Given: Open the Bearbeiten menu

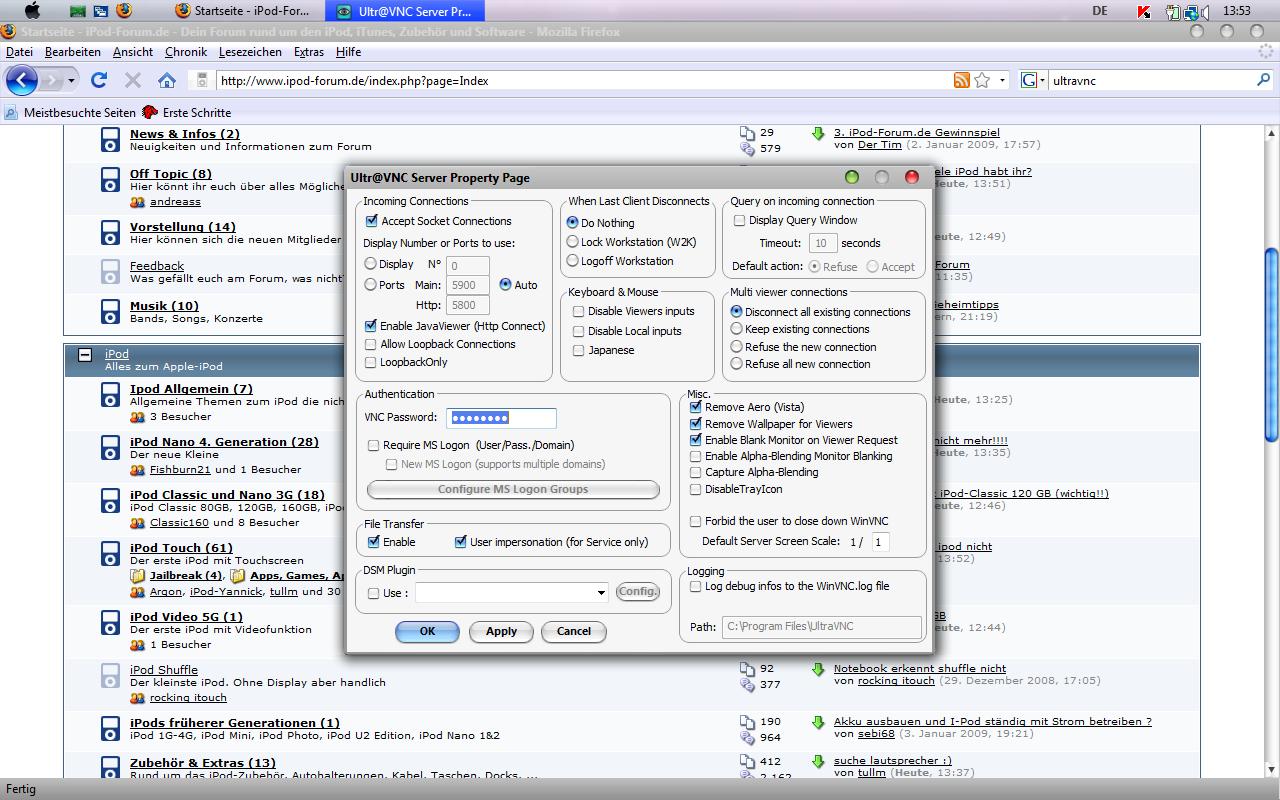Looking at the screenshot, I should 73,52.
